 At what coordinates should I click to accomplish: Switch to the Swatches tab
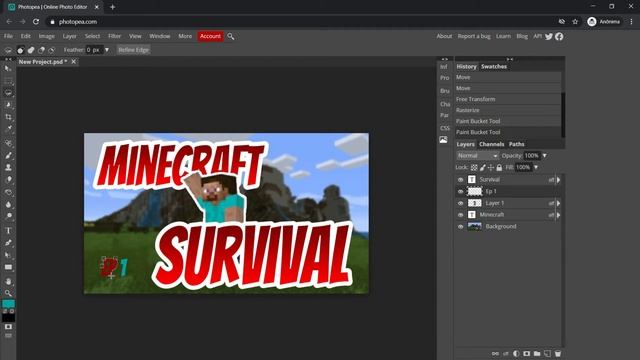click(x=494, y=67)
